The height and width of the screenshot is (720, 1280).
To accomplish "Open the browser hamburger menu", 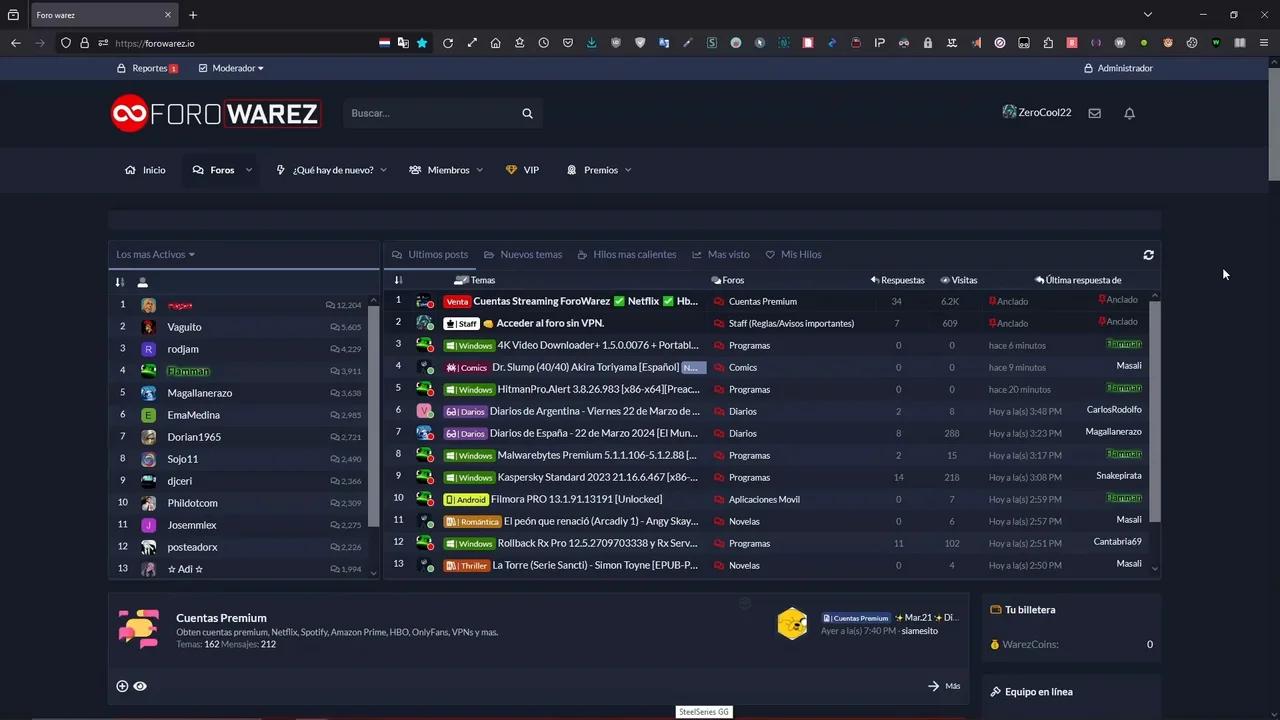I will point(1265,43).
